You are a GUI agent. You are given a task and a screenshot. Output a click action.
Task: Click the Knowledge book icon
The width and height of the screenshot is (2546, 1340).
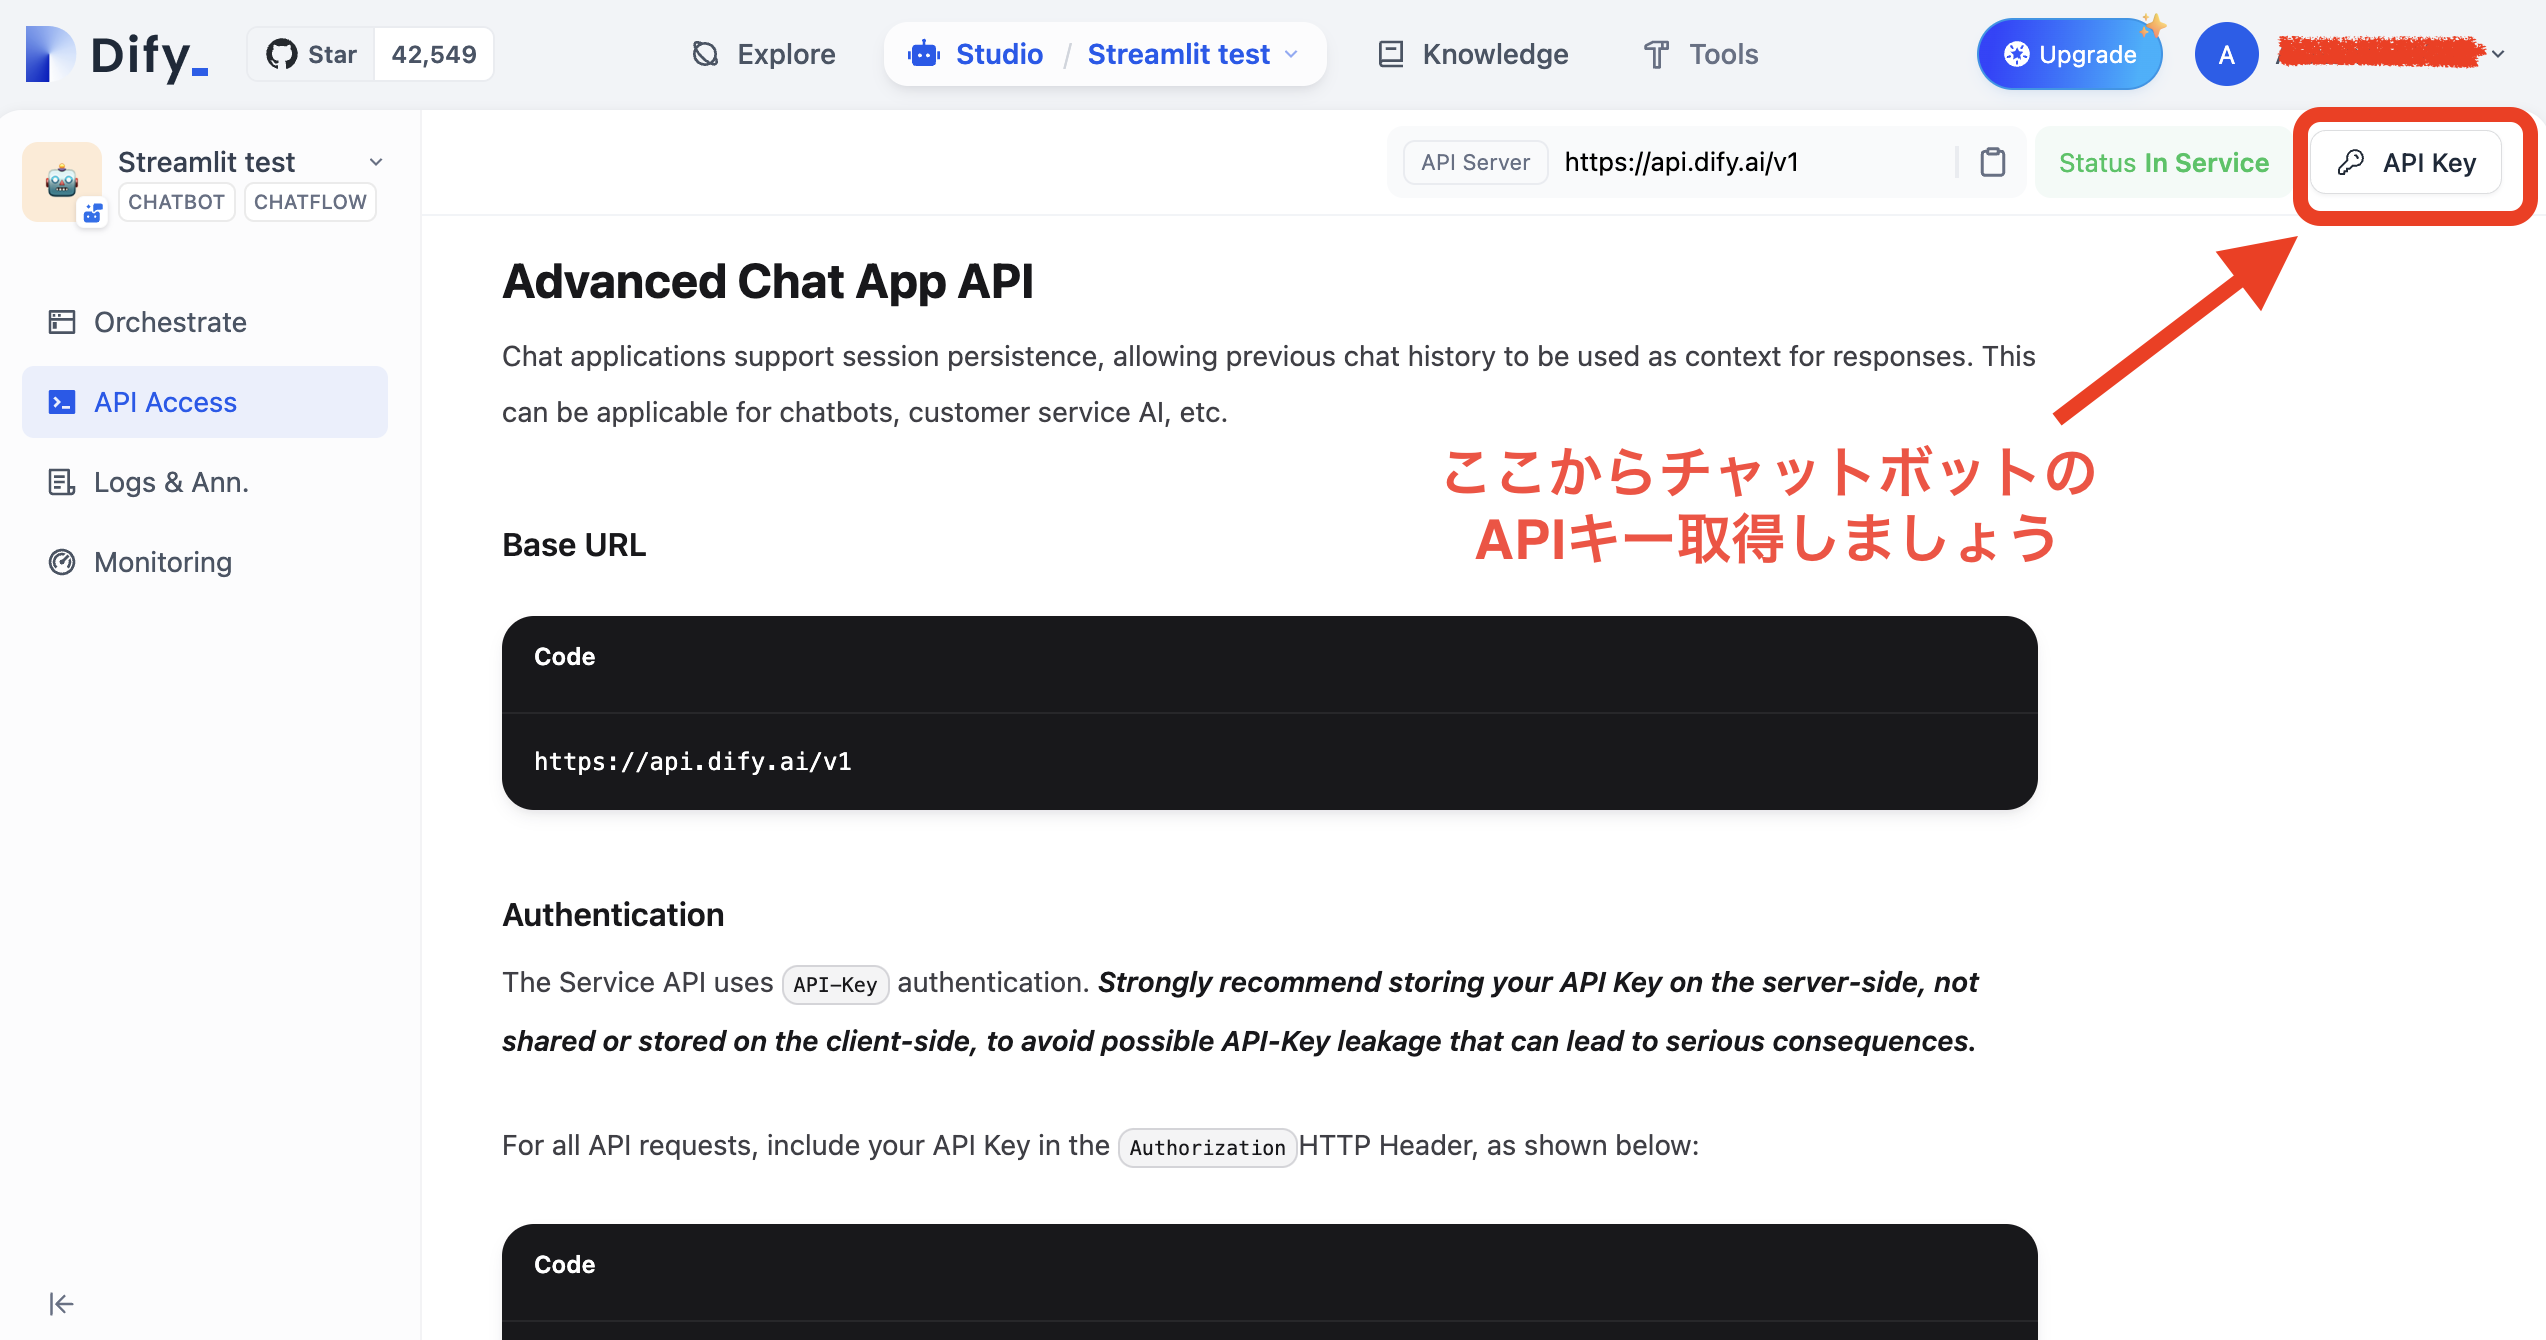(x=1389, y=53)
